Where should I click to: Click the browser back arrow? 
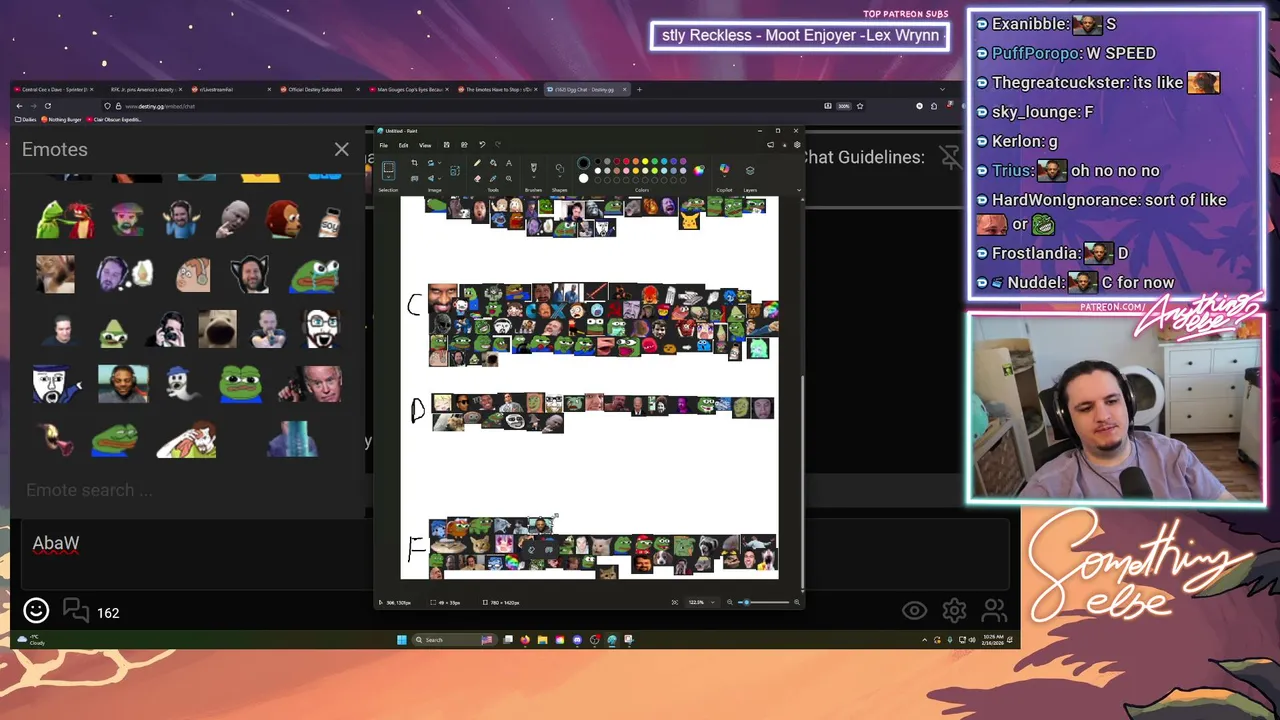click(x=19, y=106)
